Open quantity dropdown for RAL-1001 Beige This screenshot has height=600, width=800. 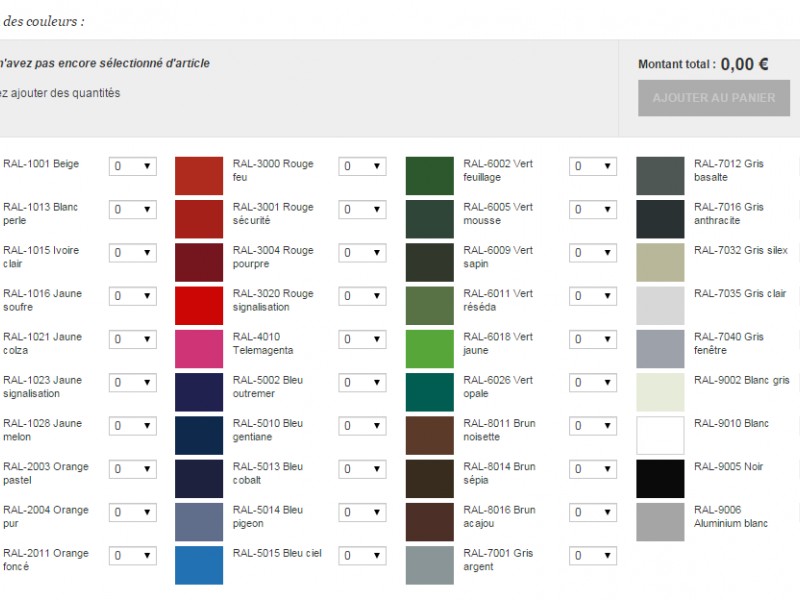click(x=132, y=167)
